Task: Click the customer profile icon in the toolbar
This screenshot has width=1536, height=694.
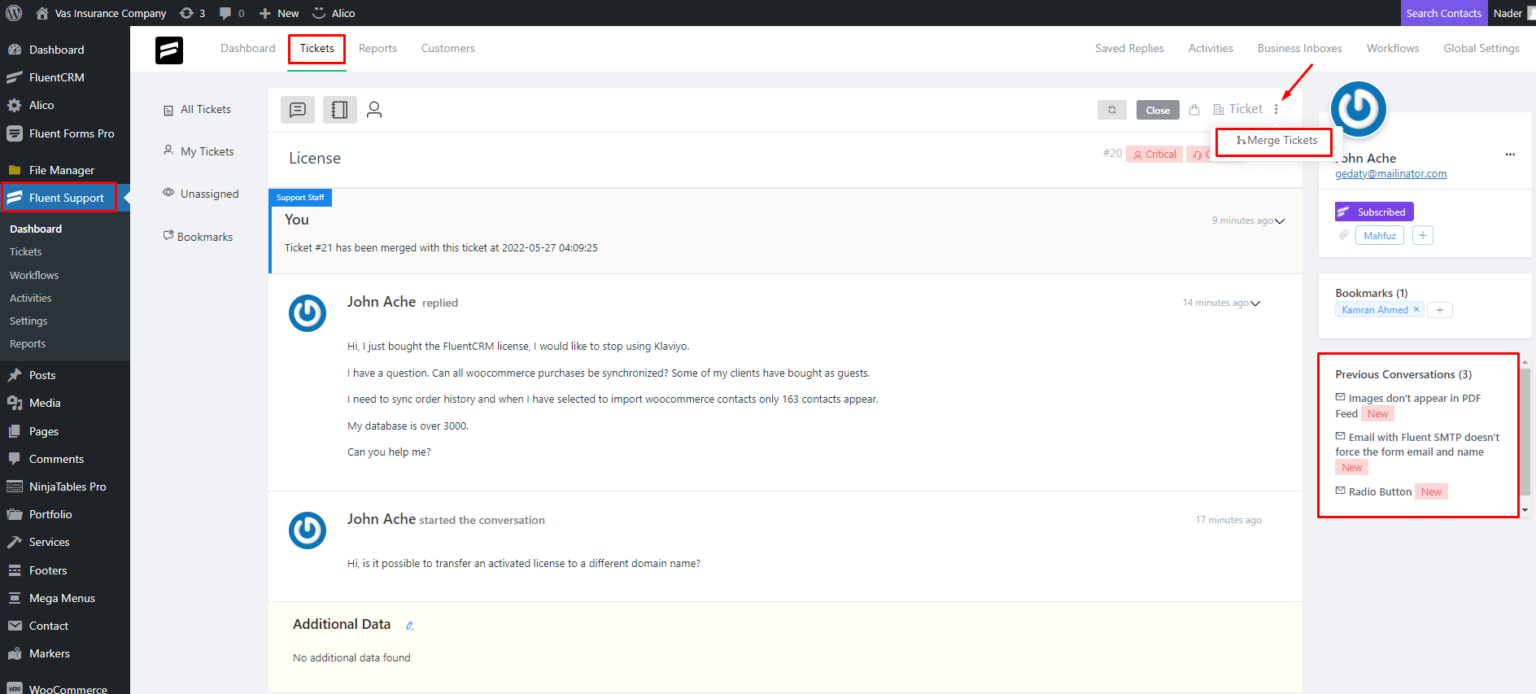Action: click(374, 110)
